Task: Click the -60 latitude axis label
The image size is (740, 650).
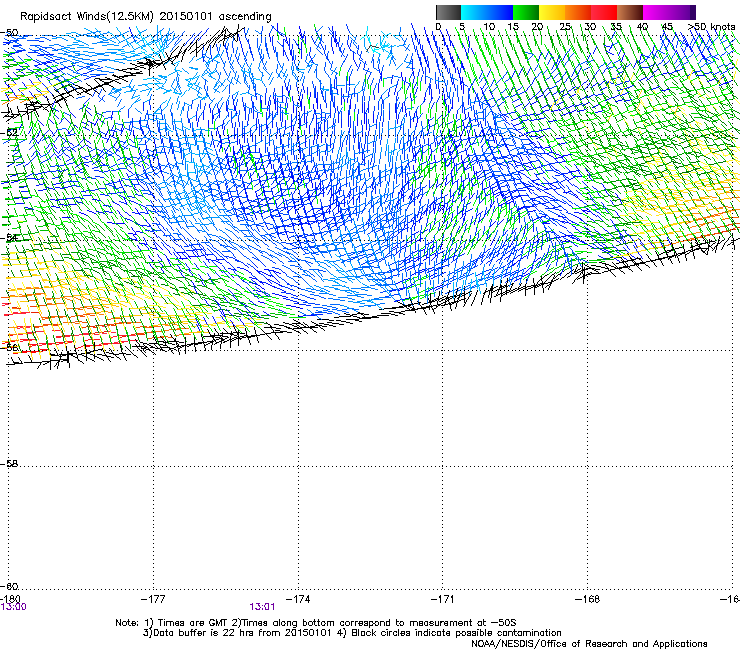Action: [x=9, y=586]
